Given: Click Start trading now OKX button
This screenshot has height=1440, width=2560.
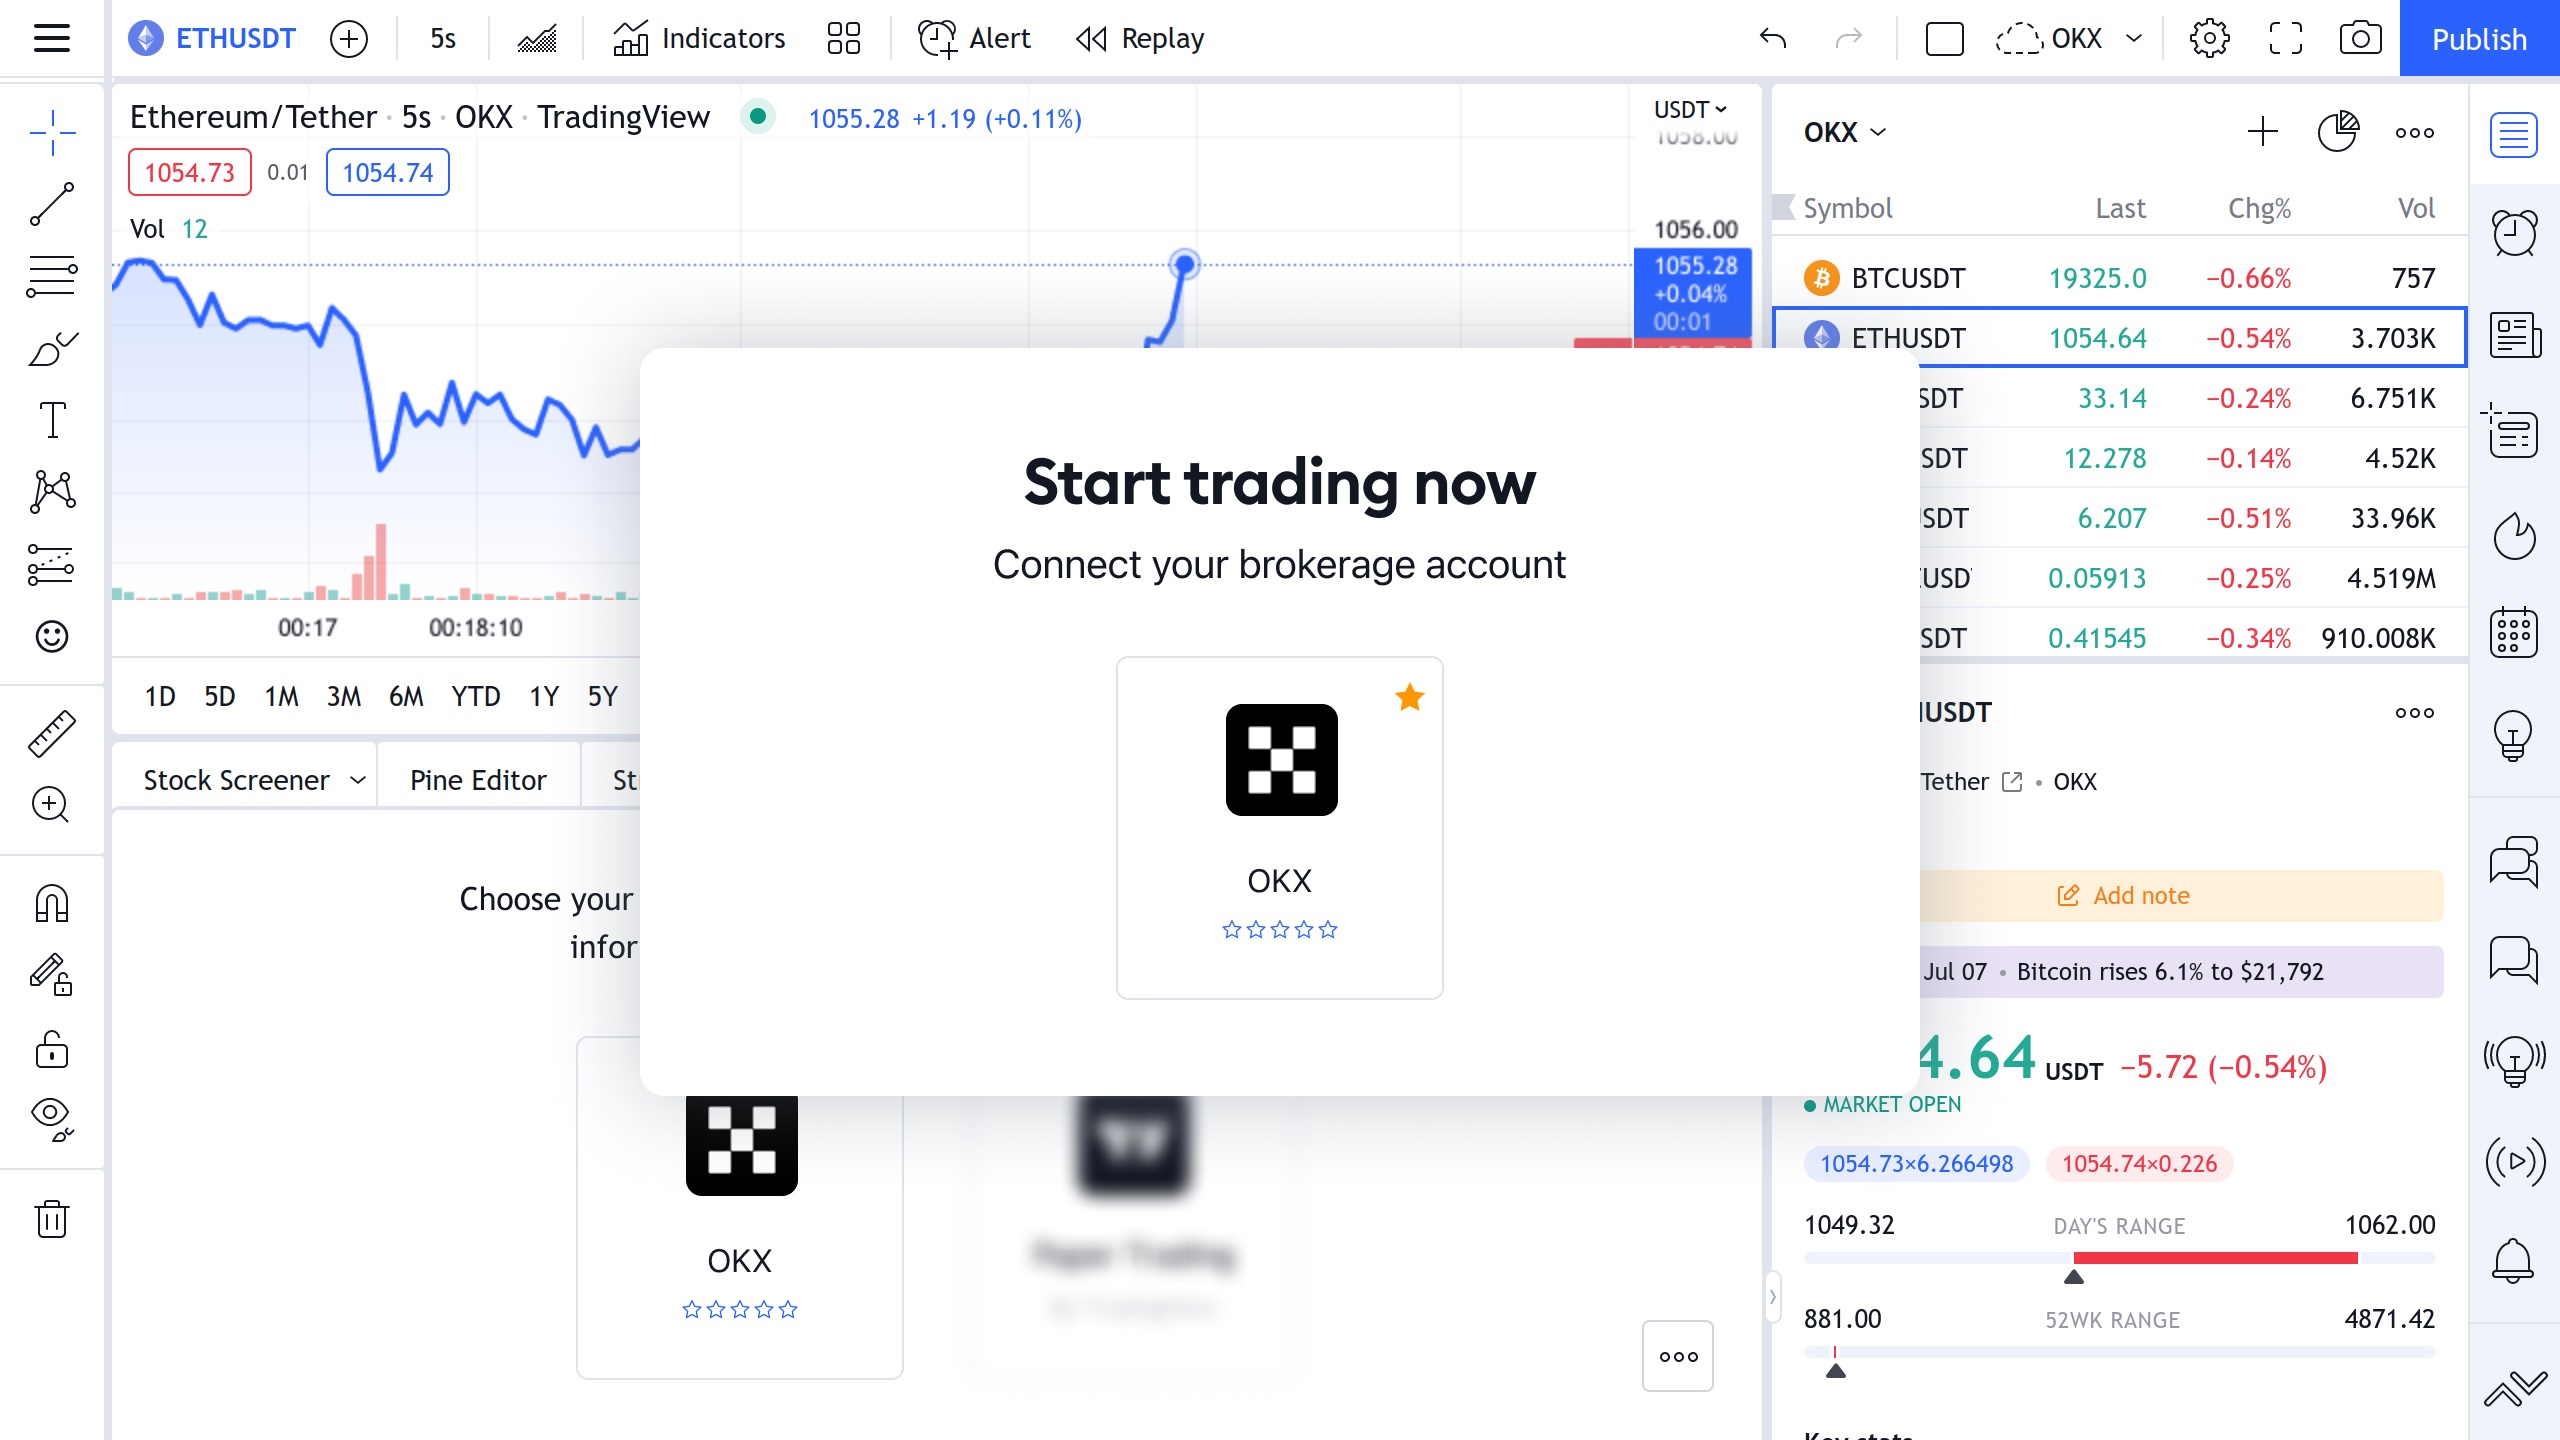Looking at the screenshot, I should point(1278,826).
